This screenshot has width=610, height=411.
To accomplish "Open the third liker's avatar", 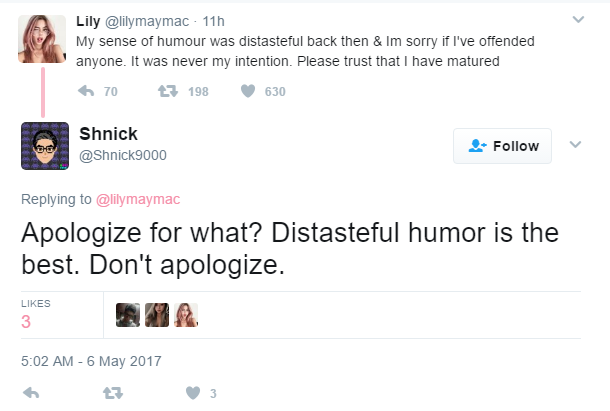I will coord(185,315).
